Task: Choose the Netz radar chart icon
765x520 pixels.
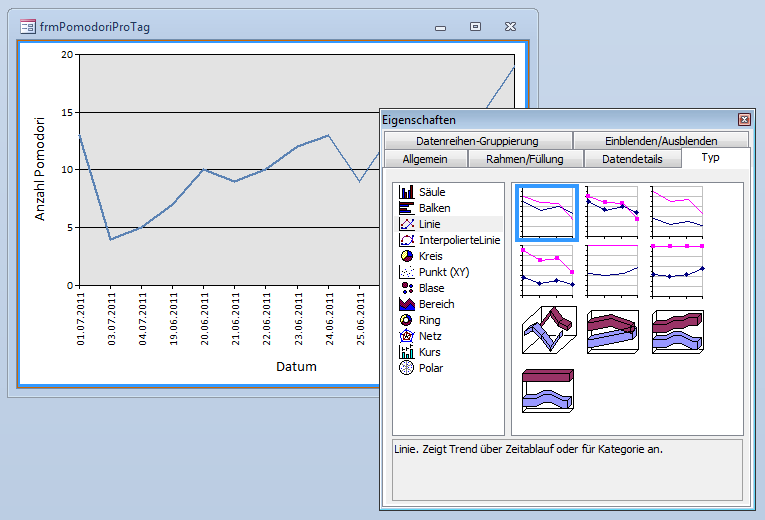Action: (406, 336)
